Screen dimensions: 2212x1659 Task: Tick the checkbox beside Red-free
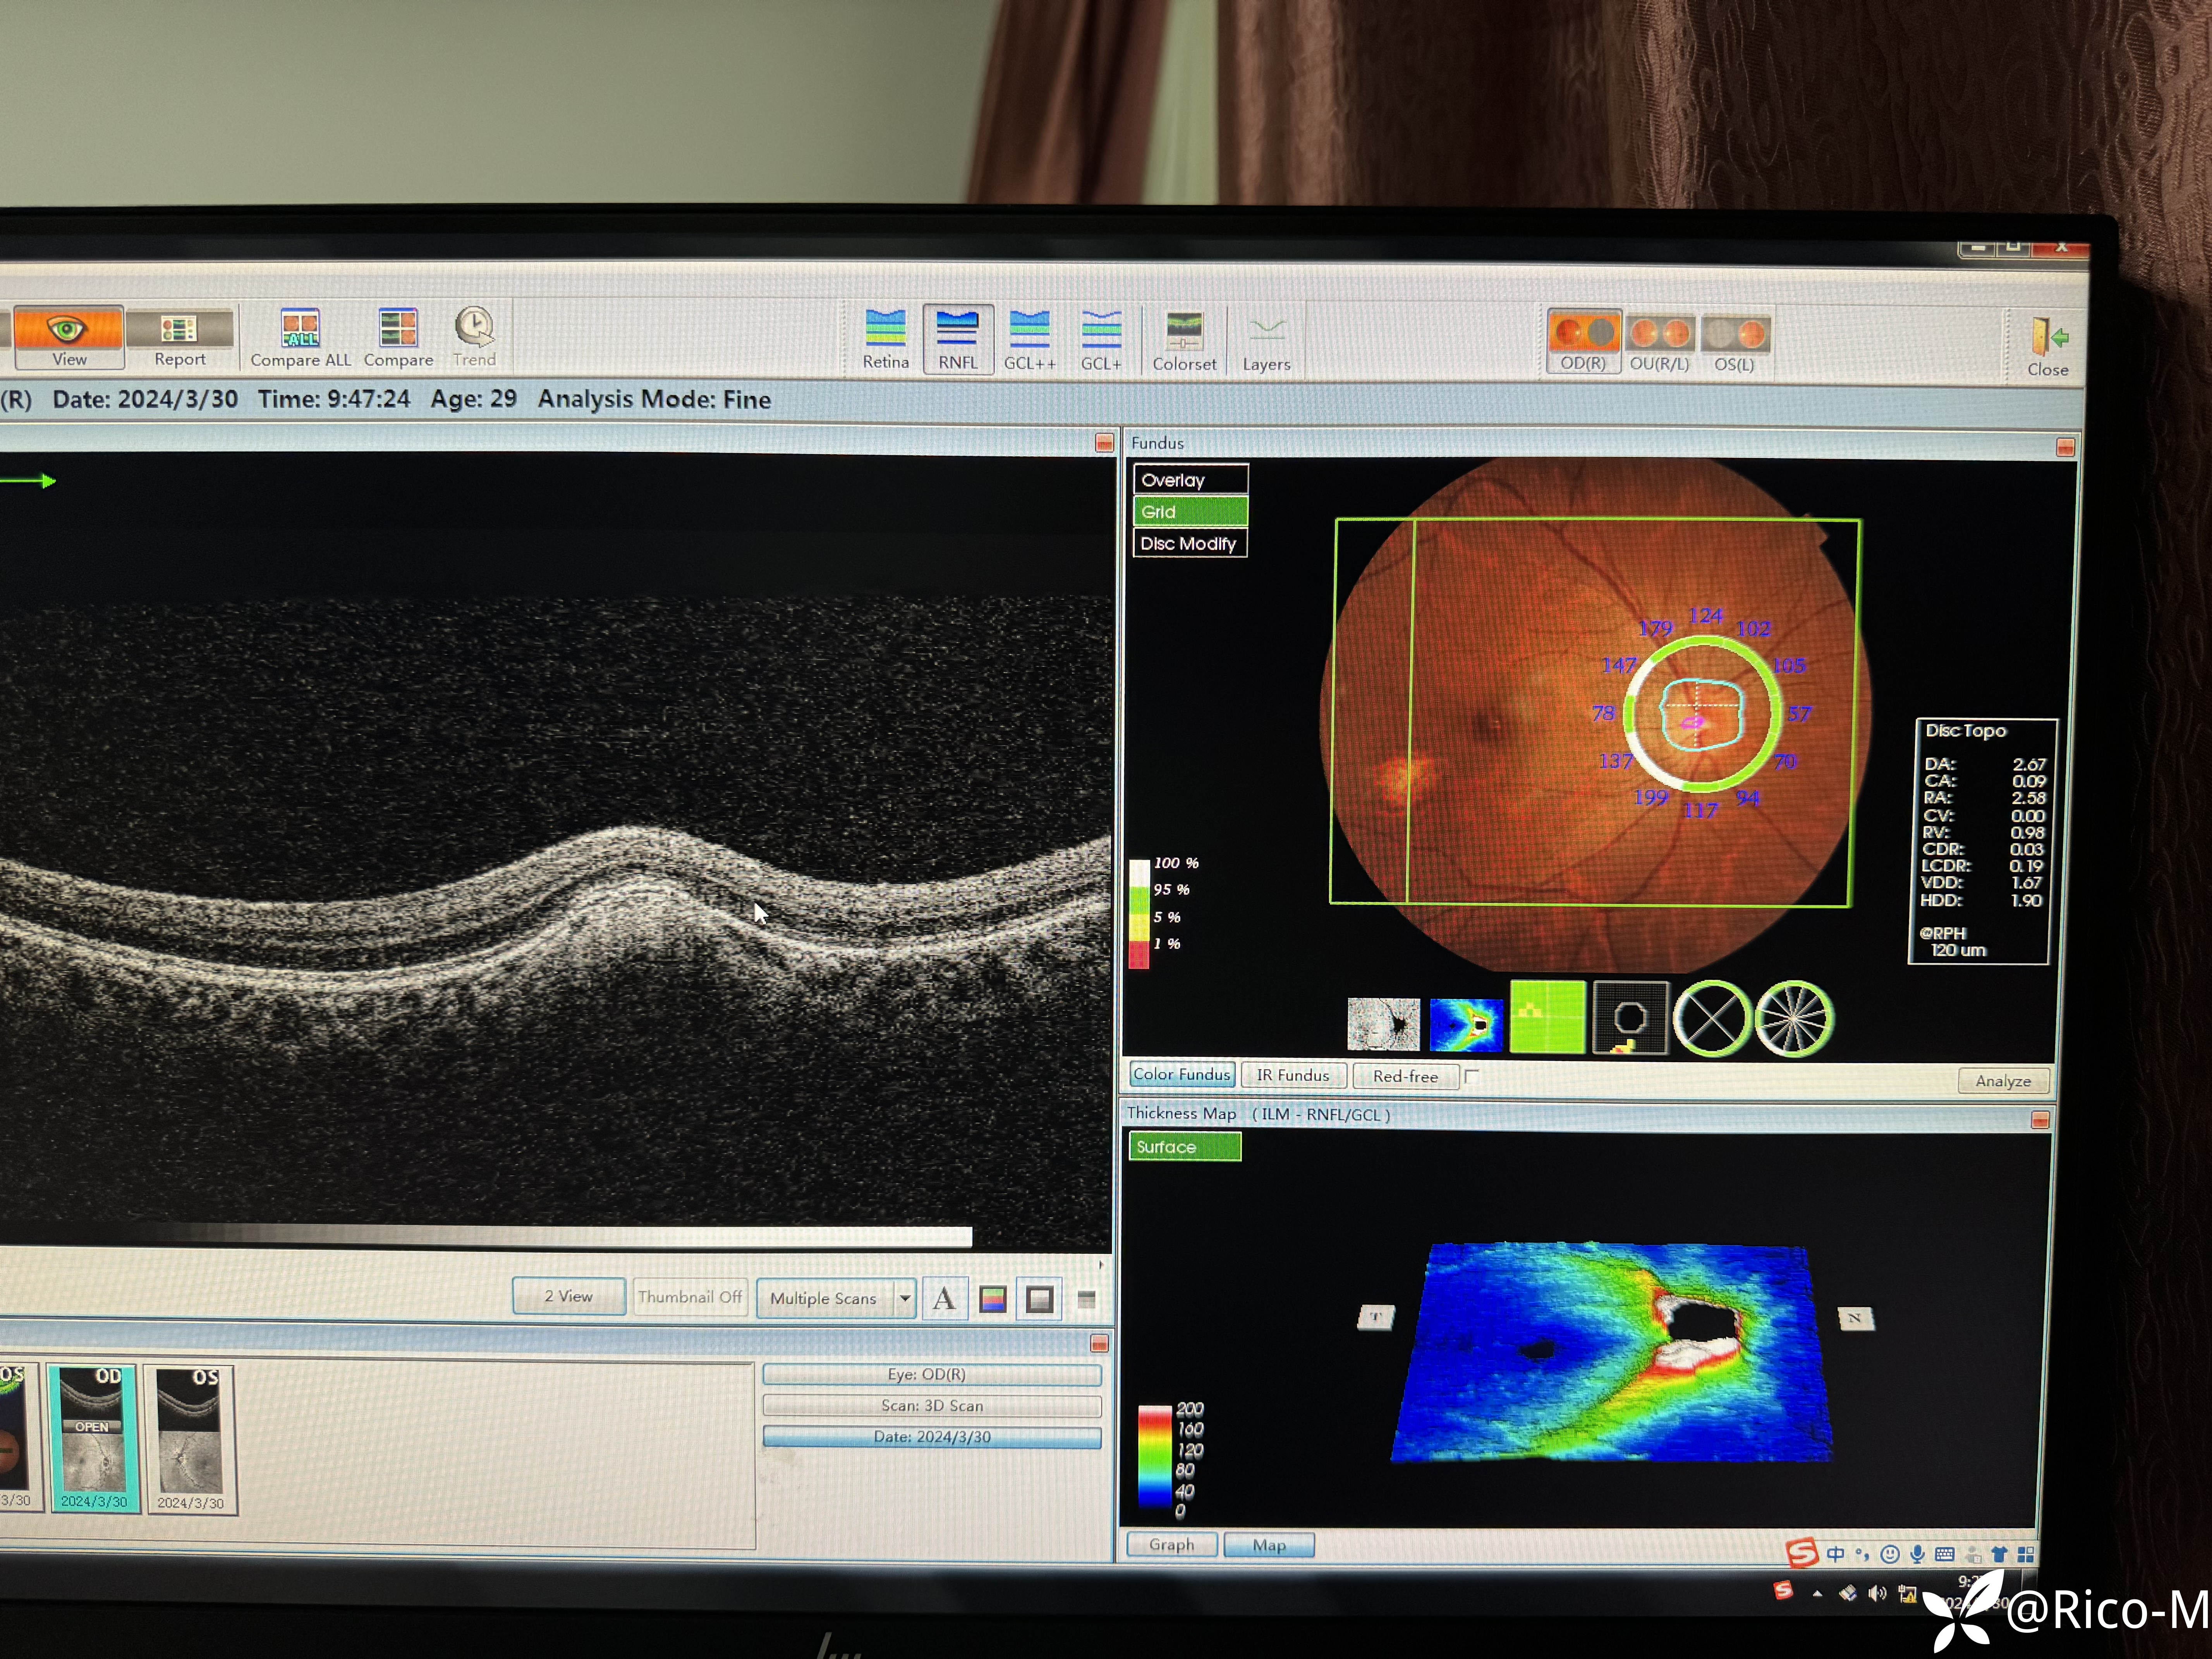(1471, 1076)
